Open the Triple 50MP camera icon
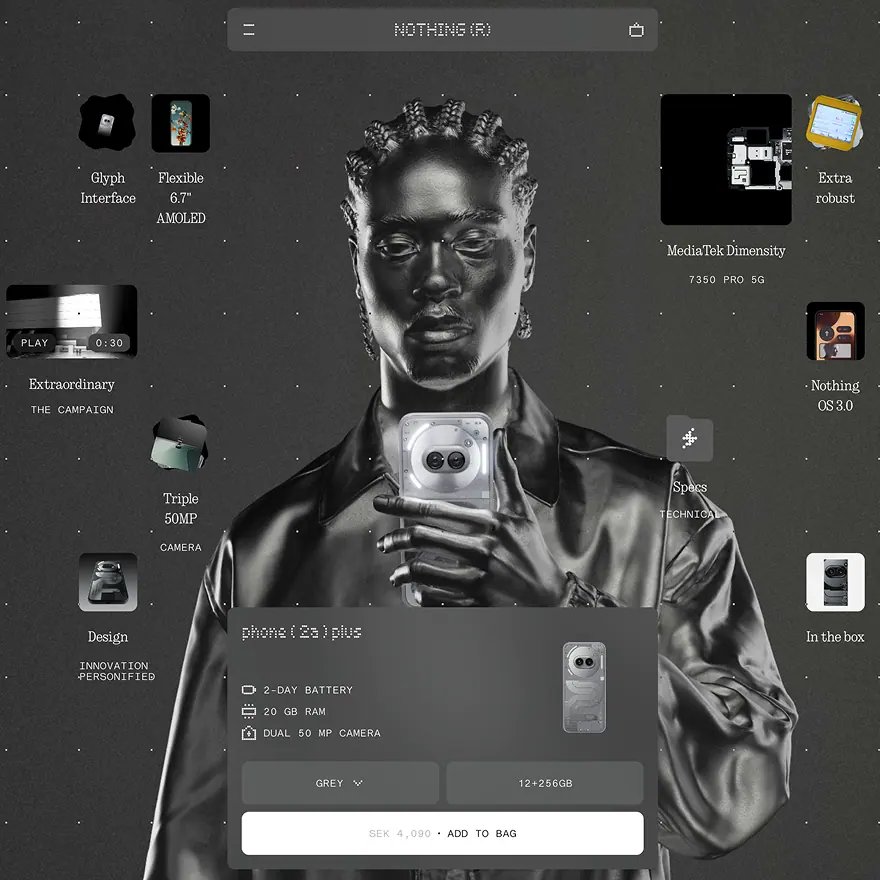880x880 pixels. (x=180, y=443)
